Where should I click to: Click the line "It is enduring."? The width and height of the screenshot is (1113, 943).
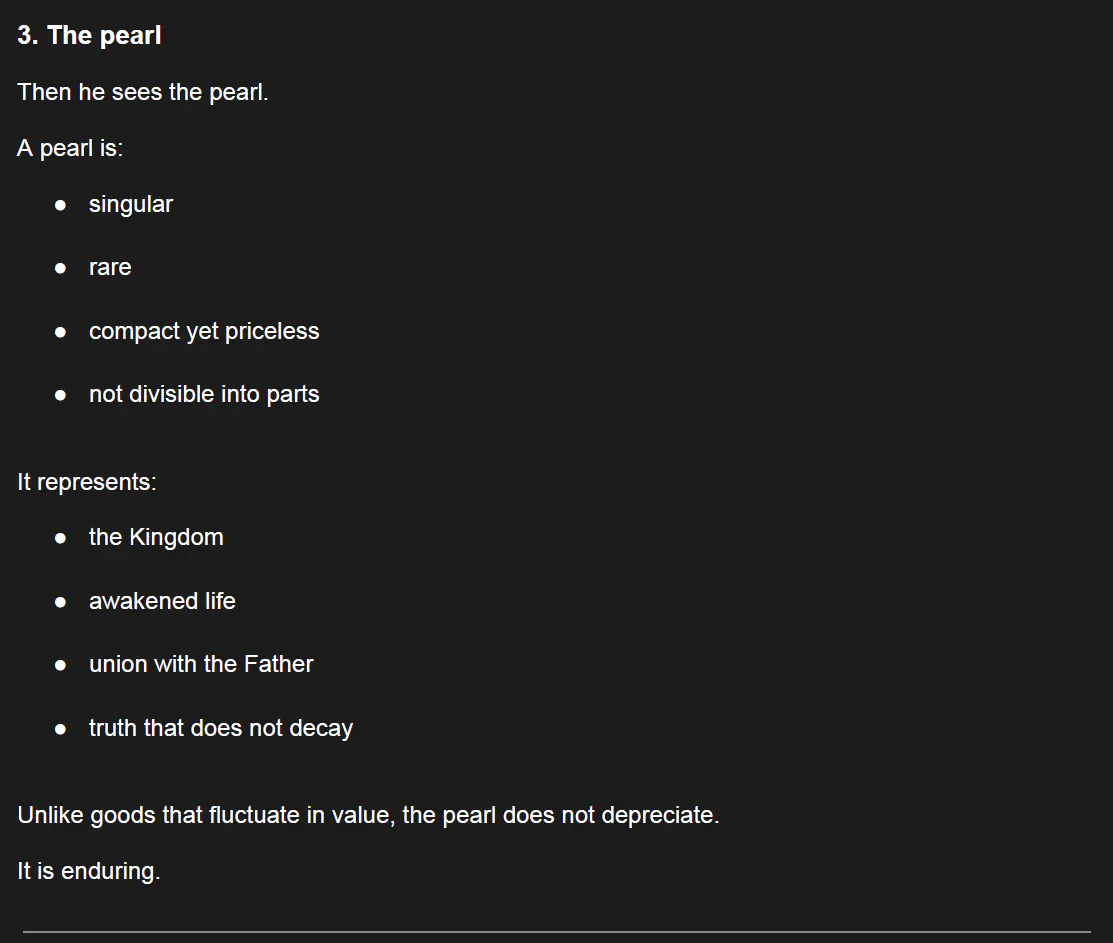[x=89, y=872]
